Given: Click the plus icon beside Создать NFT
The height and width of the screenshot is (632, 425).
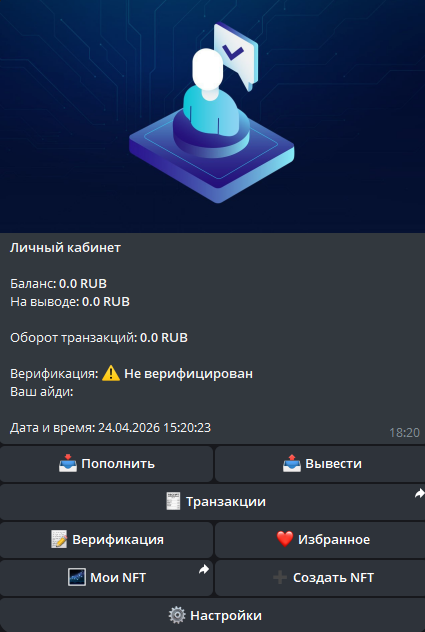Looking at the screenshot, I should pos(279,578).
